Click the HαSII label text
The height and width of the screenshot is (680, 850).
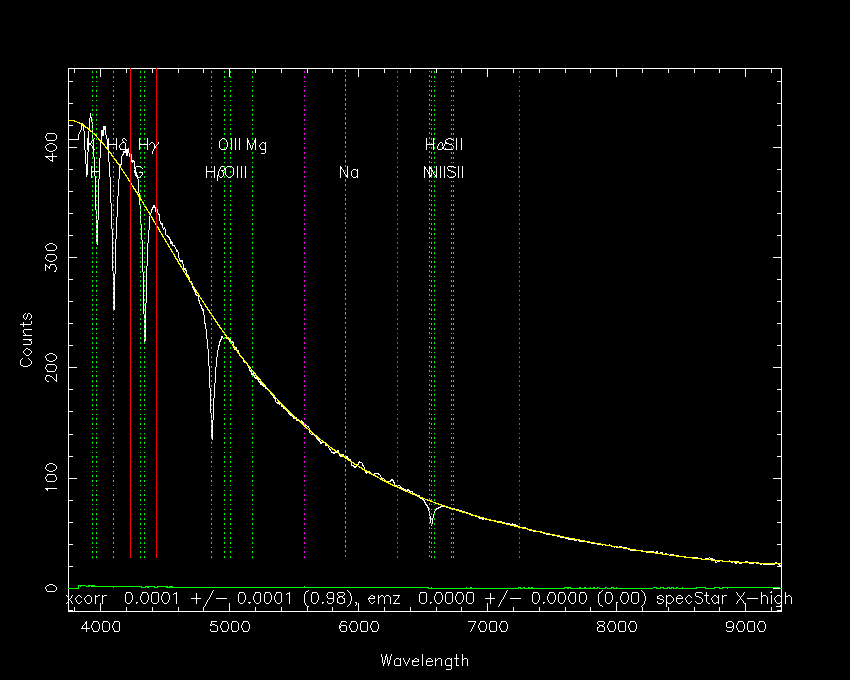pyautogui.click(x=443, y=144)
